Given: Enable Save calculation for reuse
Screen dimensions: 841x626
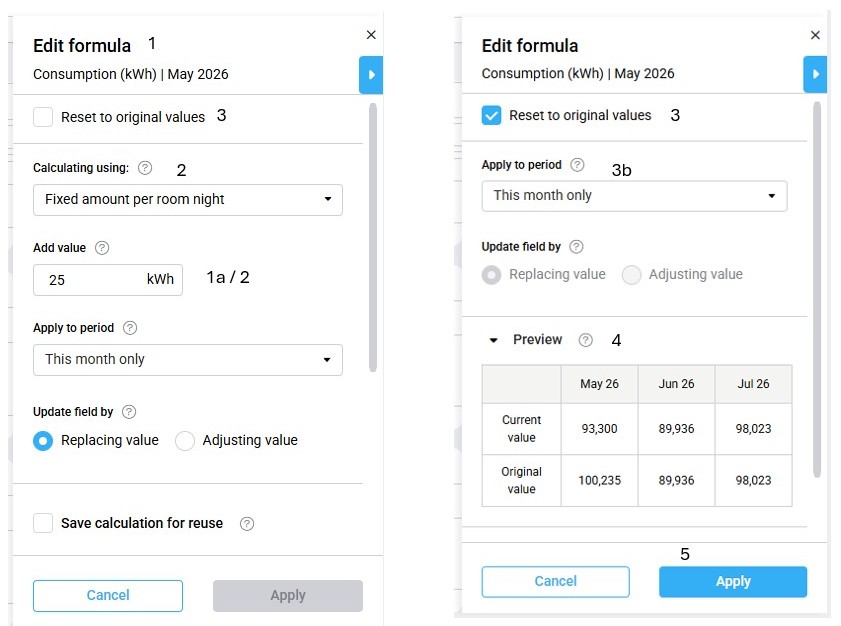Looking at the screenshot, I should pos(43,523).
